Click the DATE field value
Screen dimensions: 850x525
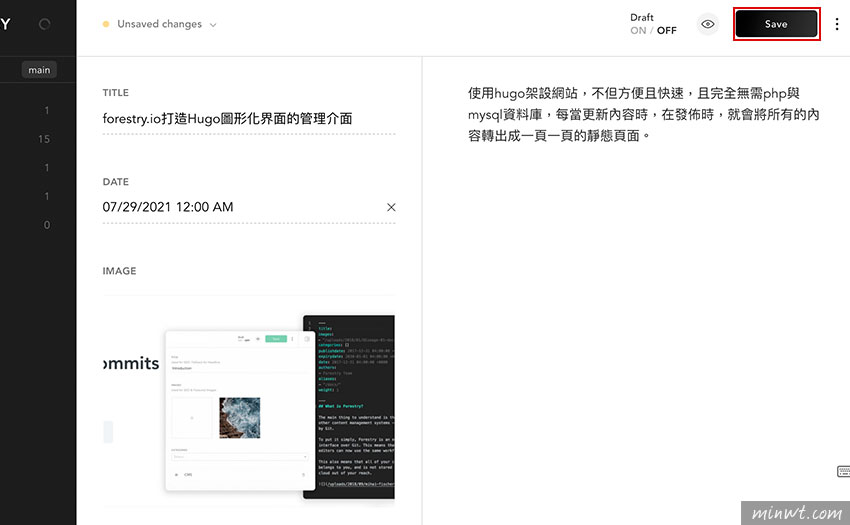pyautogui.click(x=168, y=207)
